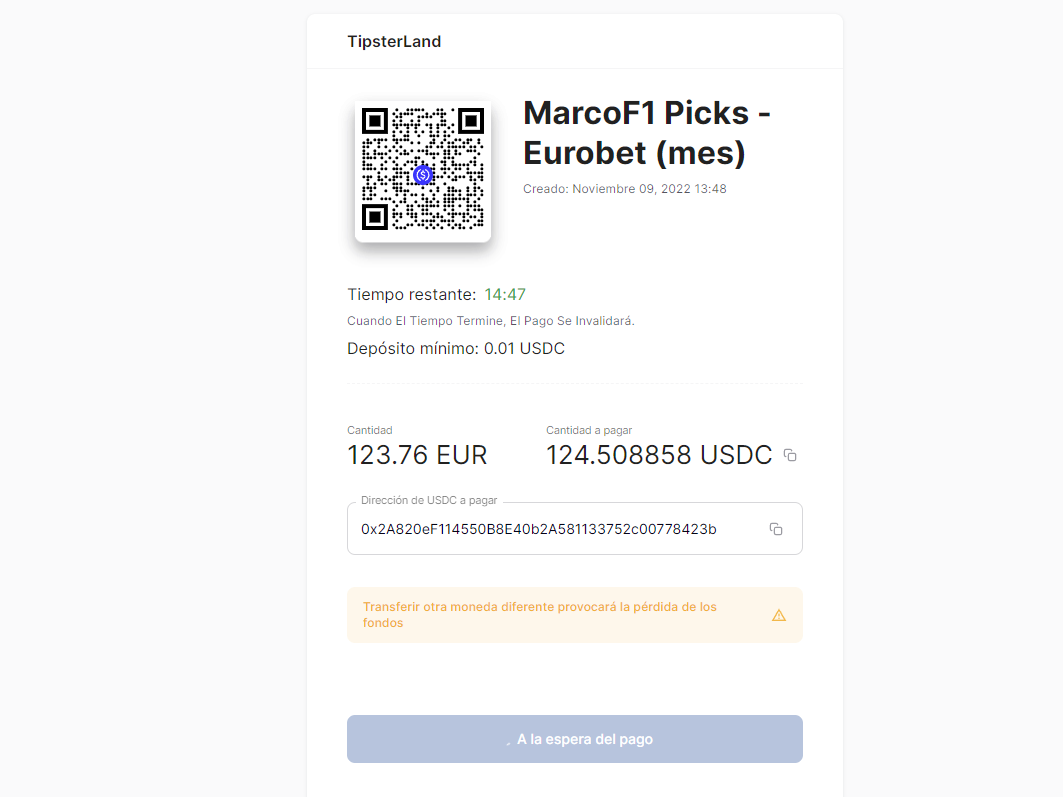The width and height of the screenshot is (1063, 797).
Task: Click the 14:47 remaining time countdown
Action: (x=505, y=294)
